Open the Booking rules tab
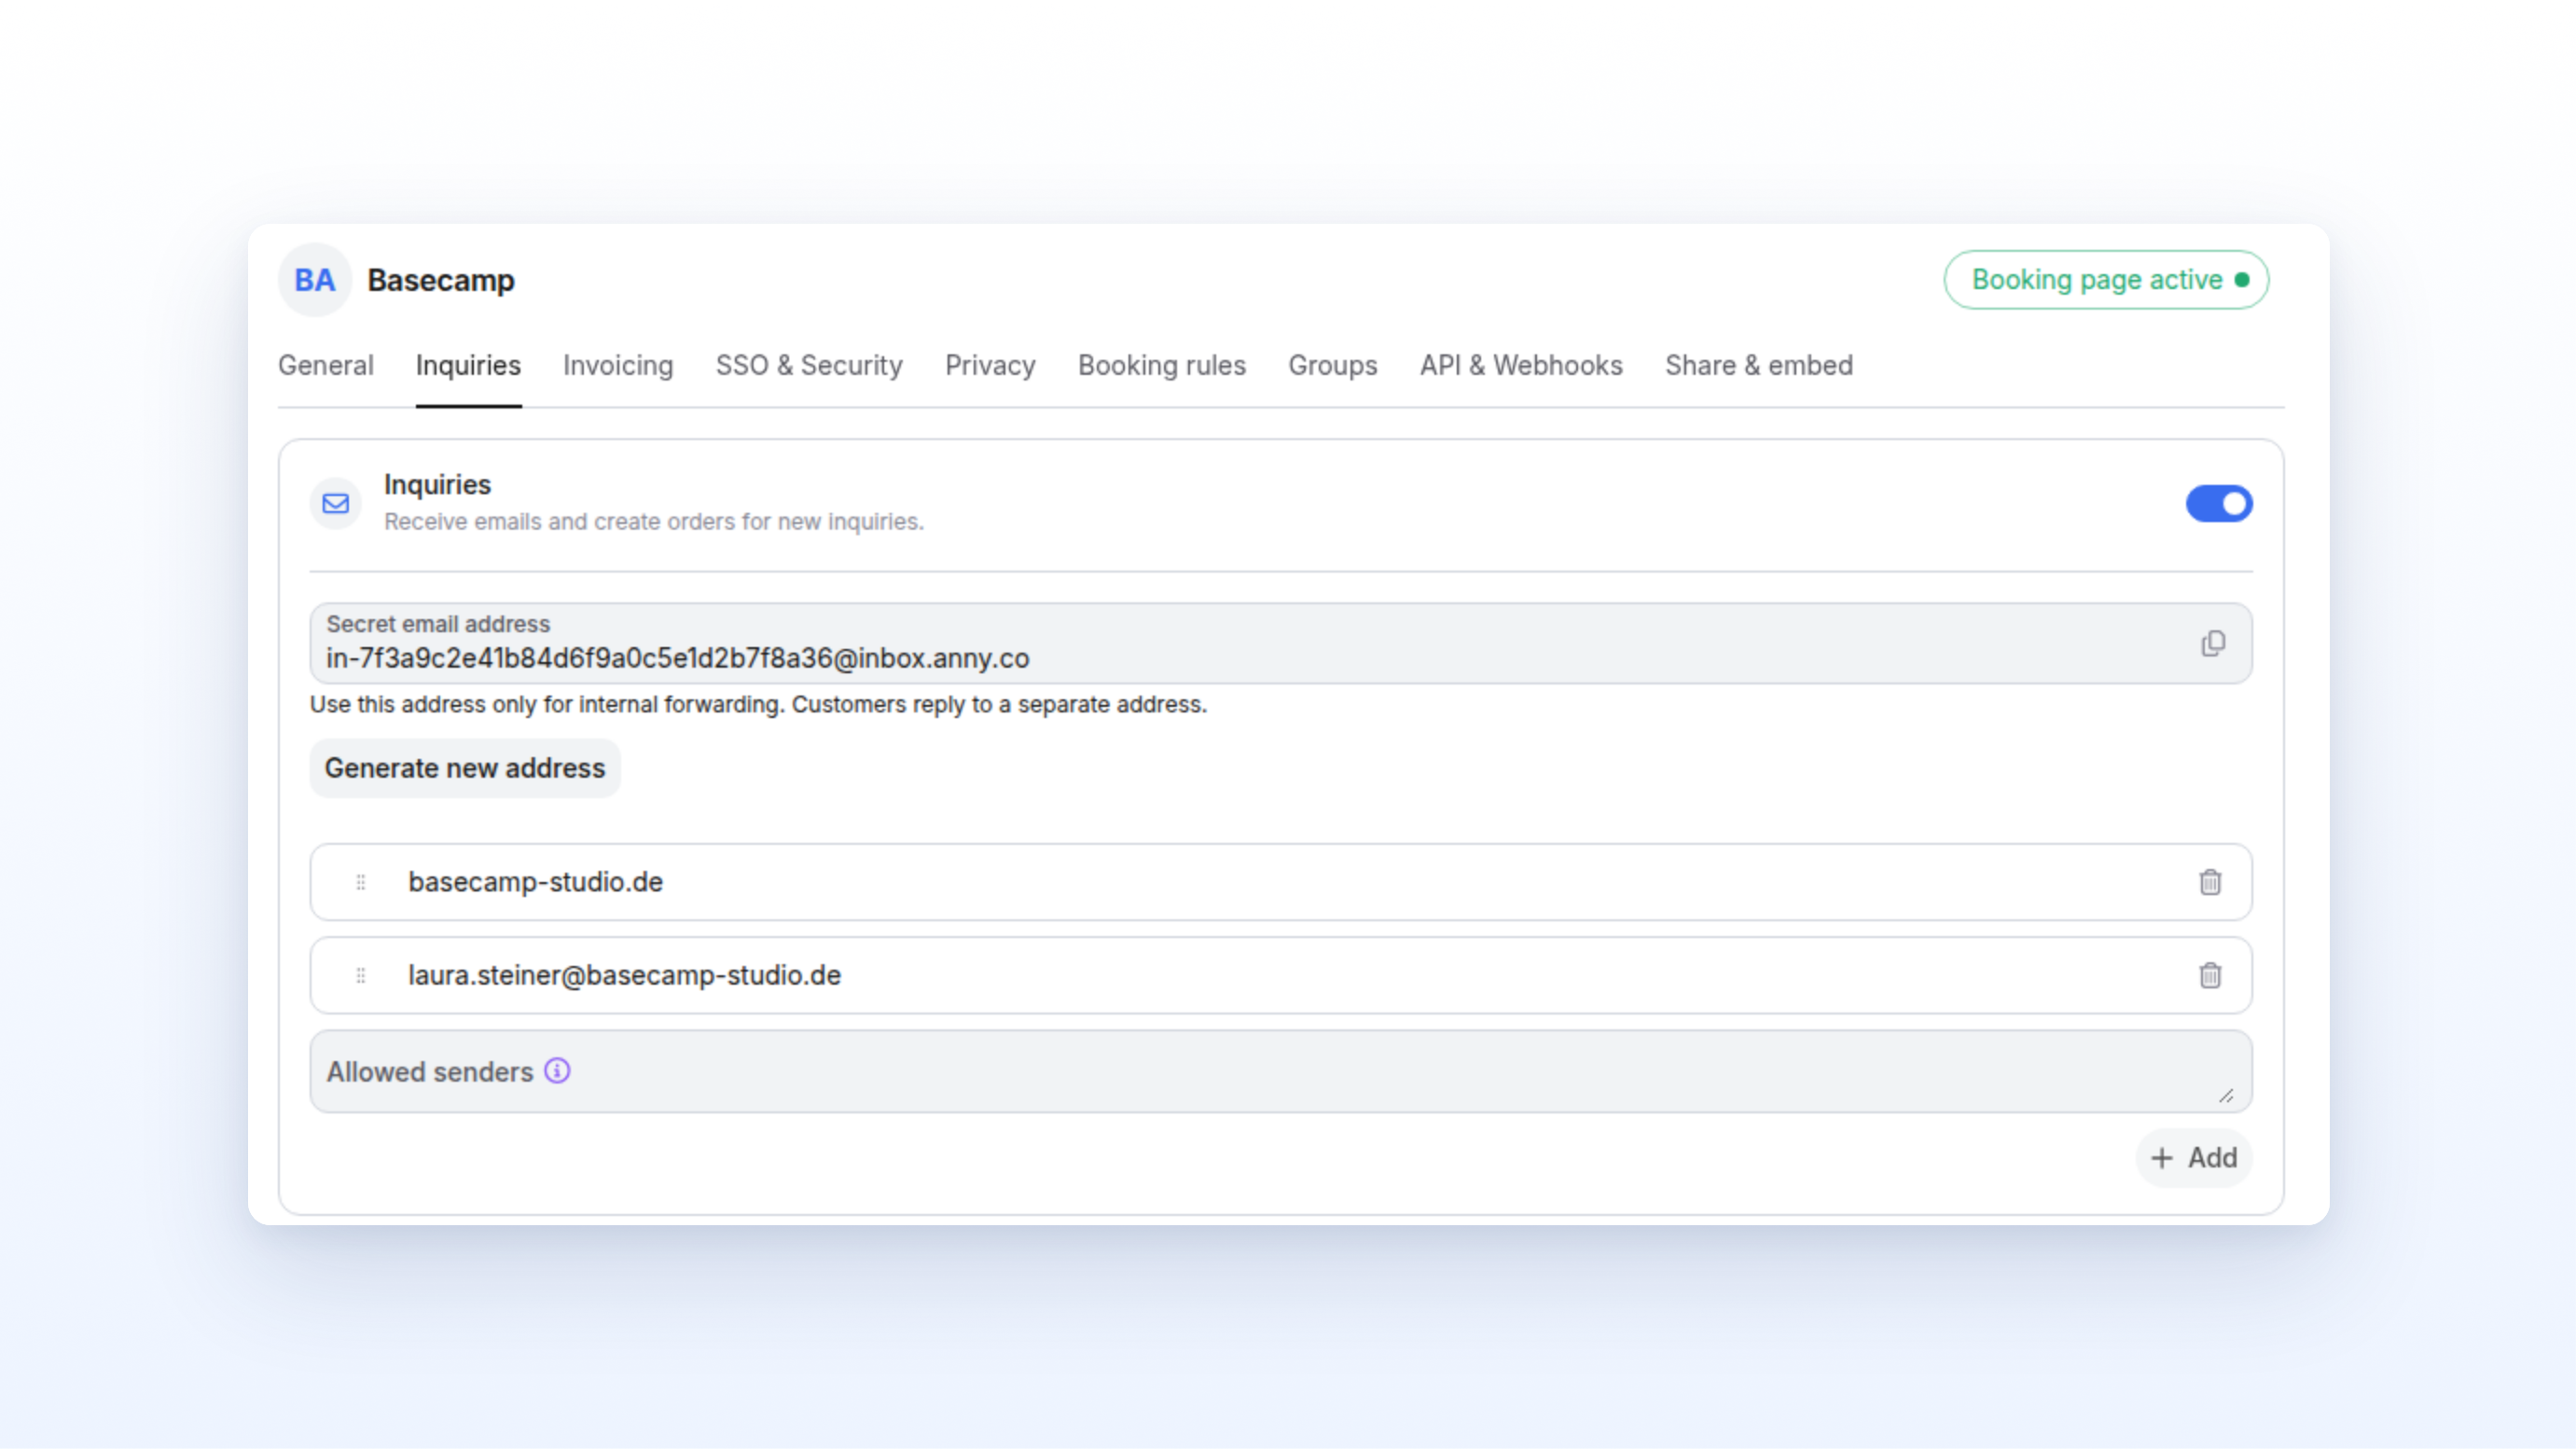This screenshot has width=2576, height=1449. [x=1162, y=366]
